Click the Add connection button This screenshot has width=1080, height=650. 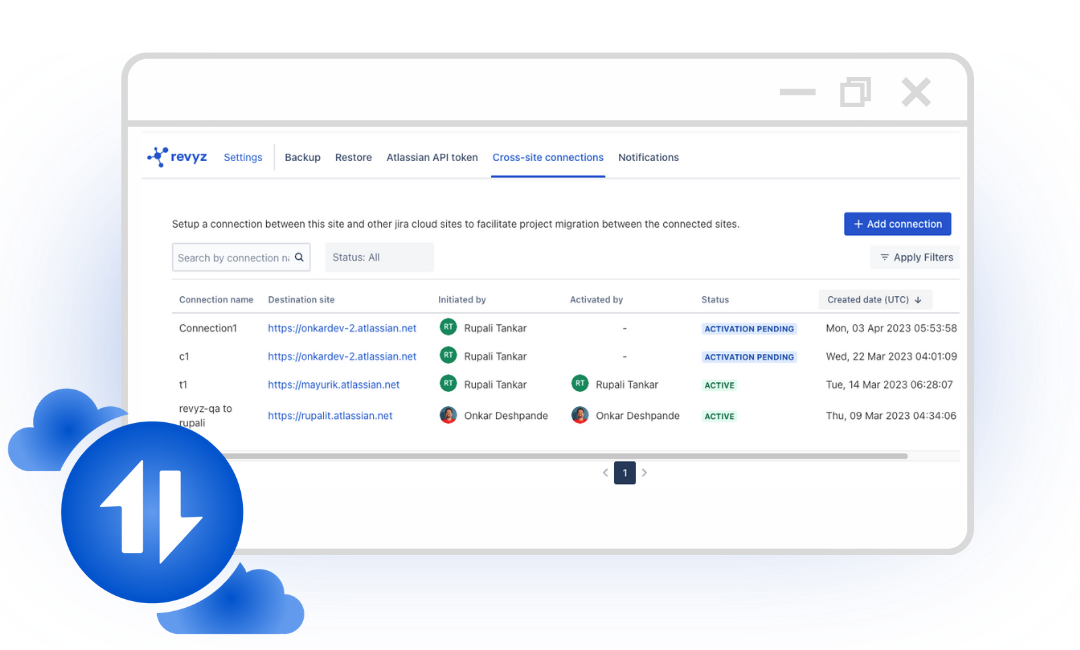(x=897, y=224)
